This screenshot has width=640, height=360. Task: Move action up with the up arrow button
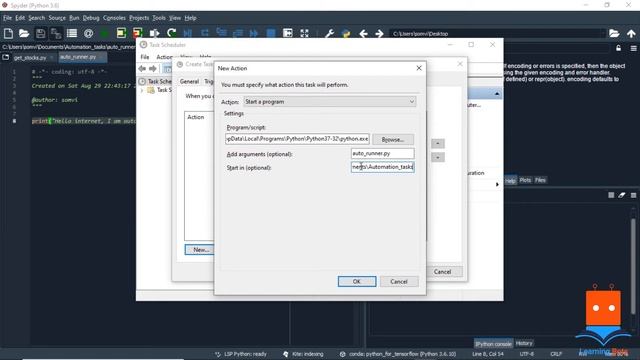click(x=438, y=144)
